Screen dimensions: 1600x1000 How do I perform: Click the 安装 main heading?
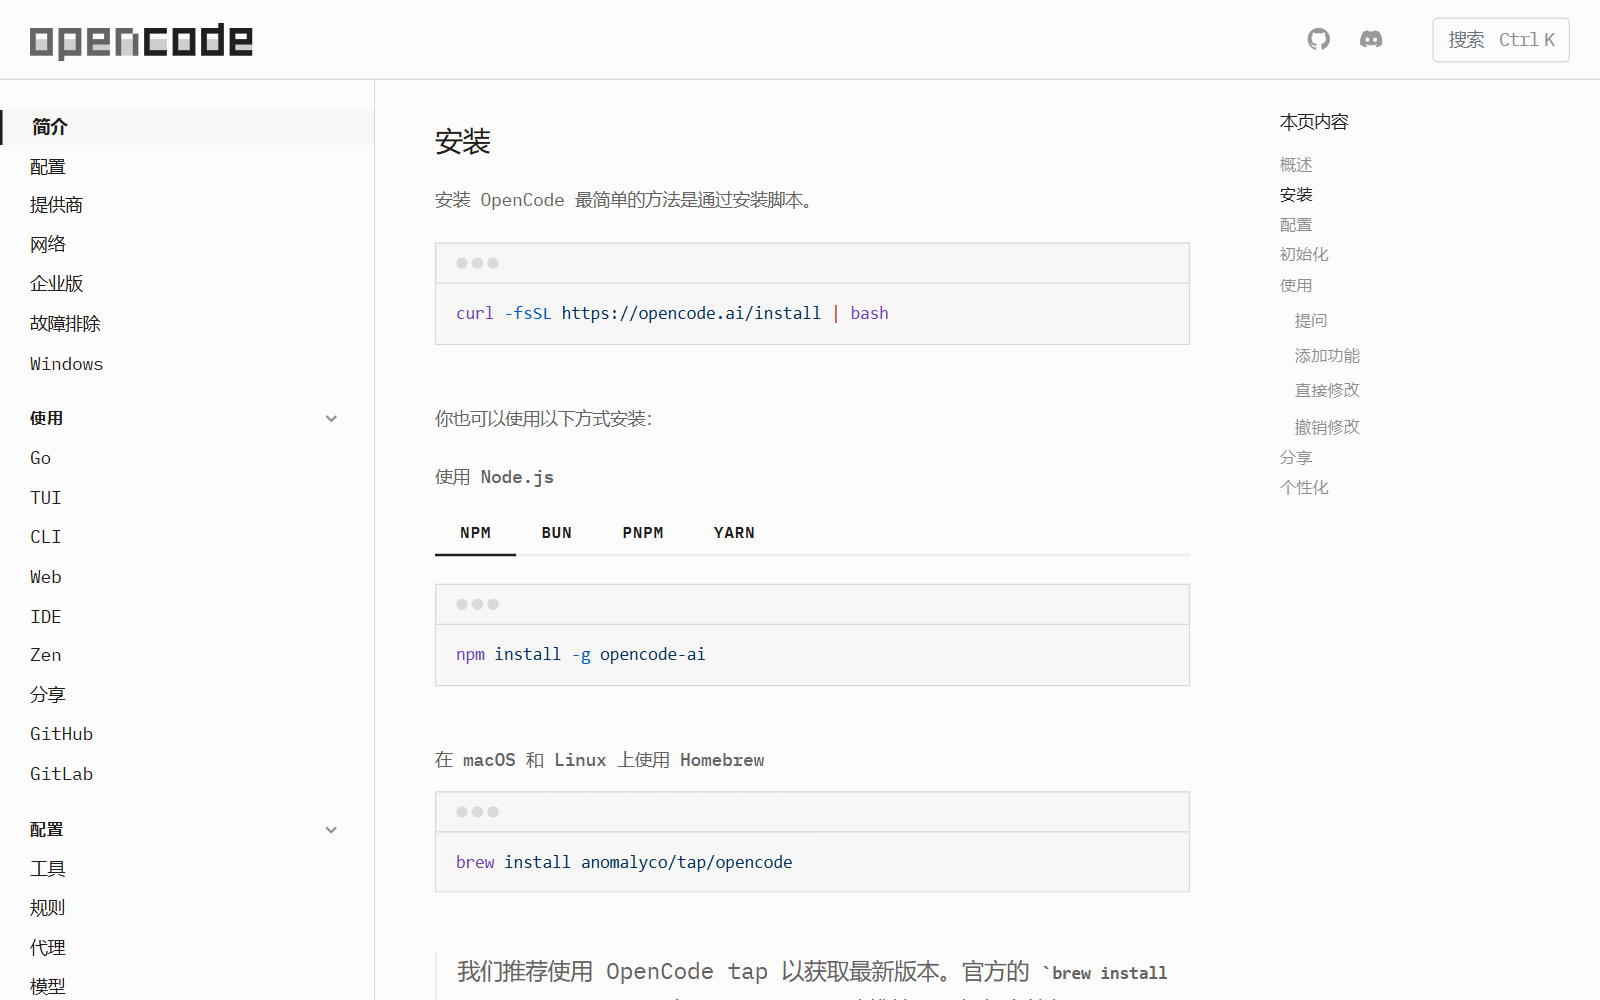point(463,142)
